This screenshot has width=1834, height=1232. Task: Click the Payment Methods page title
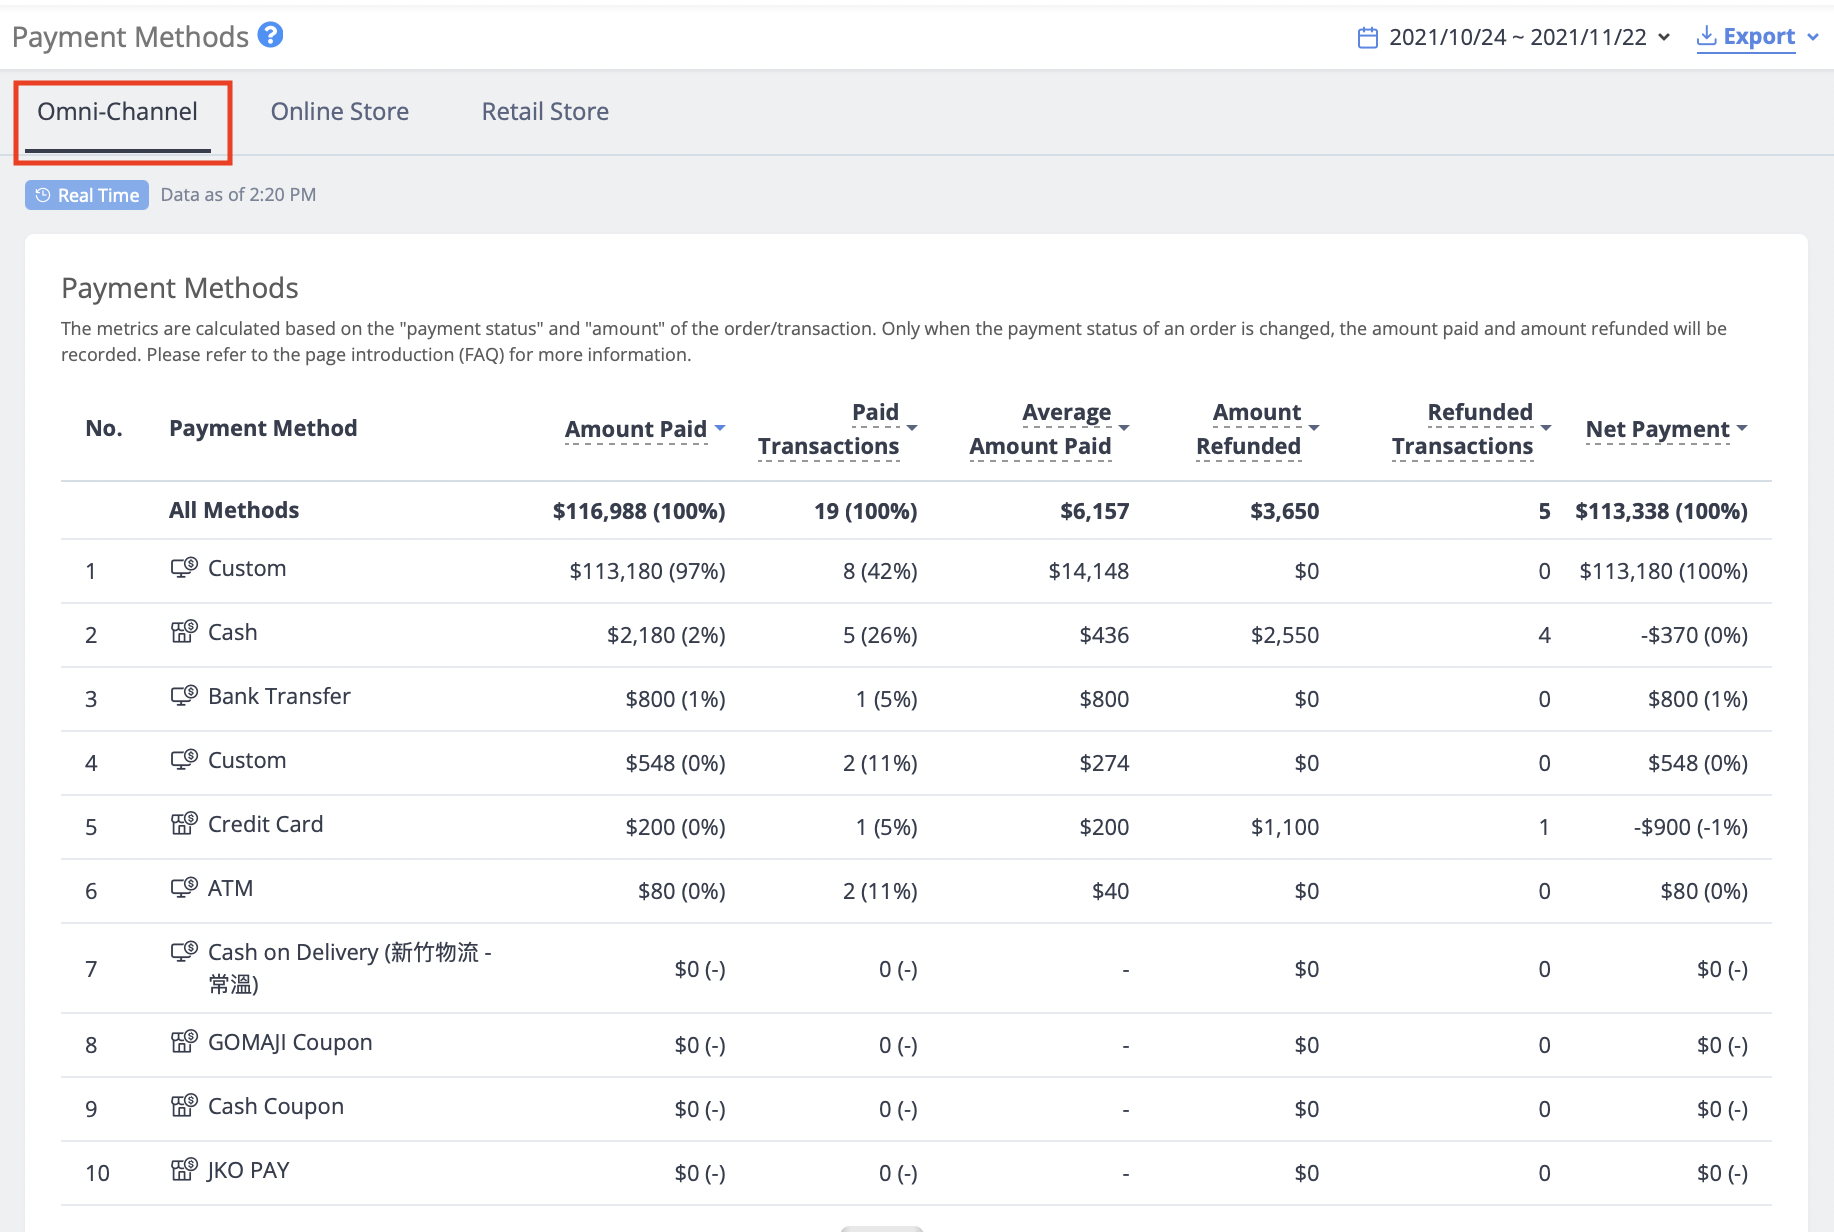tap(130, 37)
